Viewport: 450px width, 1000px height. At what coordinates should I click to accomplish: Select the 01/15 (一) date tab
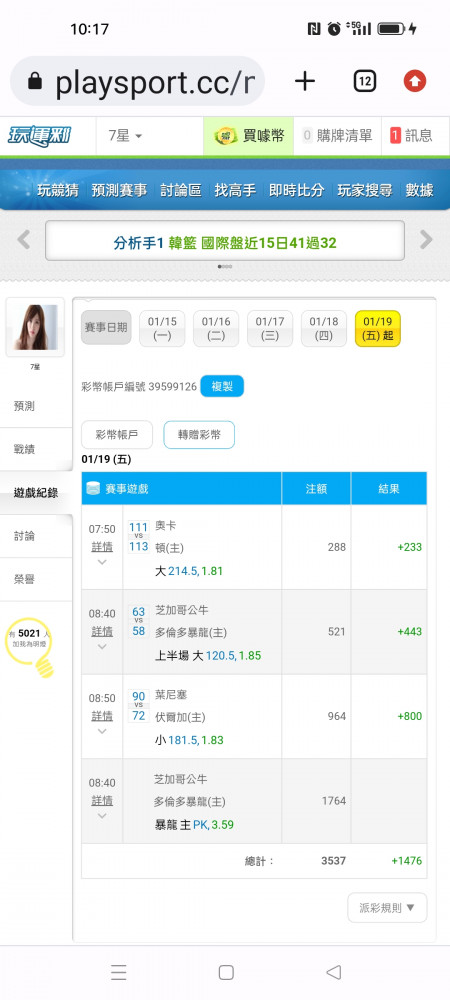[x=163, y=328]
